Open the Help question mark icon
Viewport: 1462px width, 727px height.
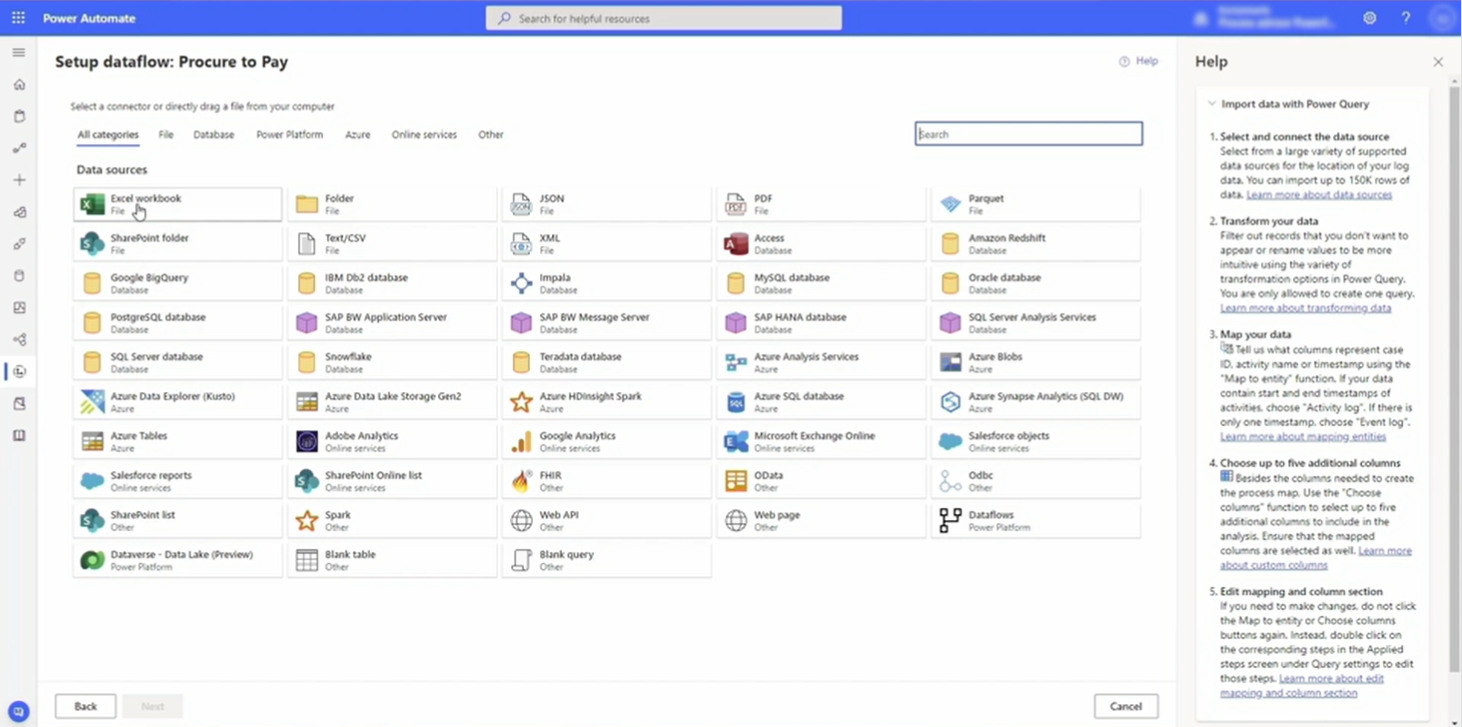tap(1405, 17)
